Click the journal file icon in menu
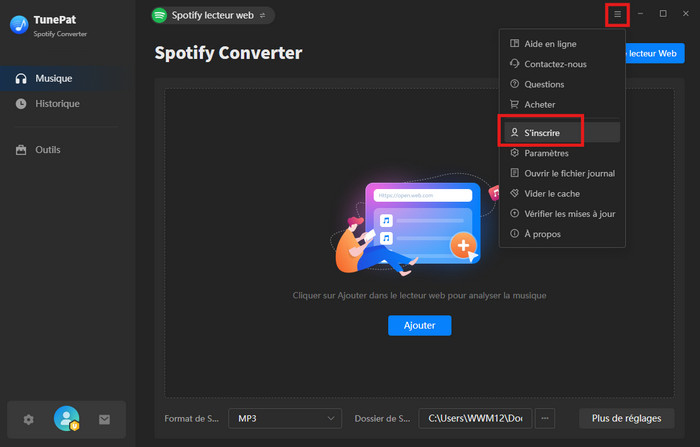Screen dimensions: 700x447 (x=514, y=173)
